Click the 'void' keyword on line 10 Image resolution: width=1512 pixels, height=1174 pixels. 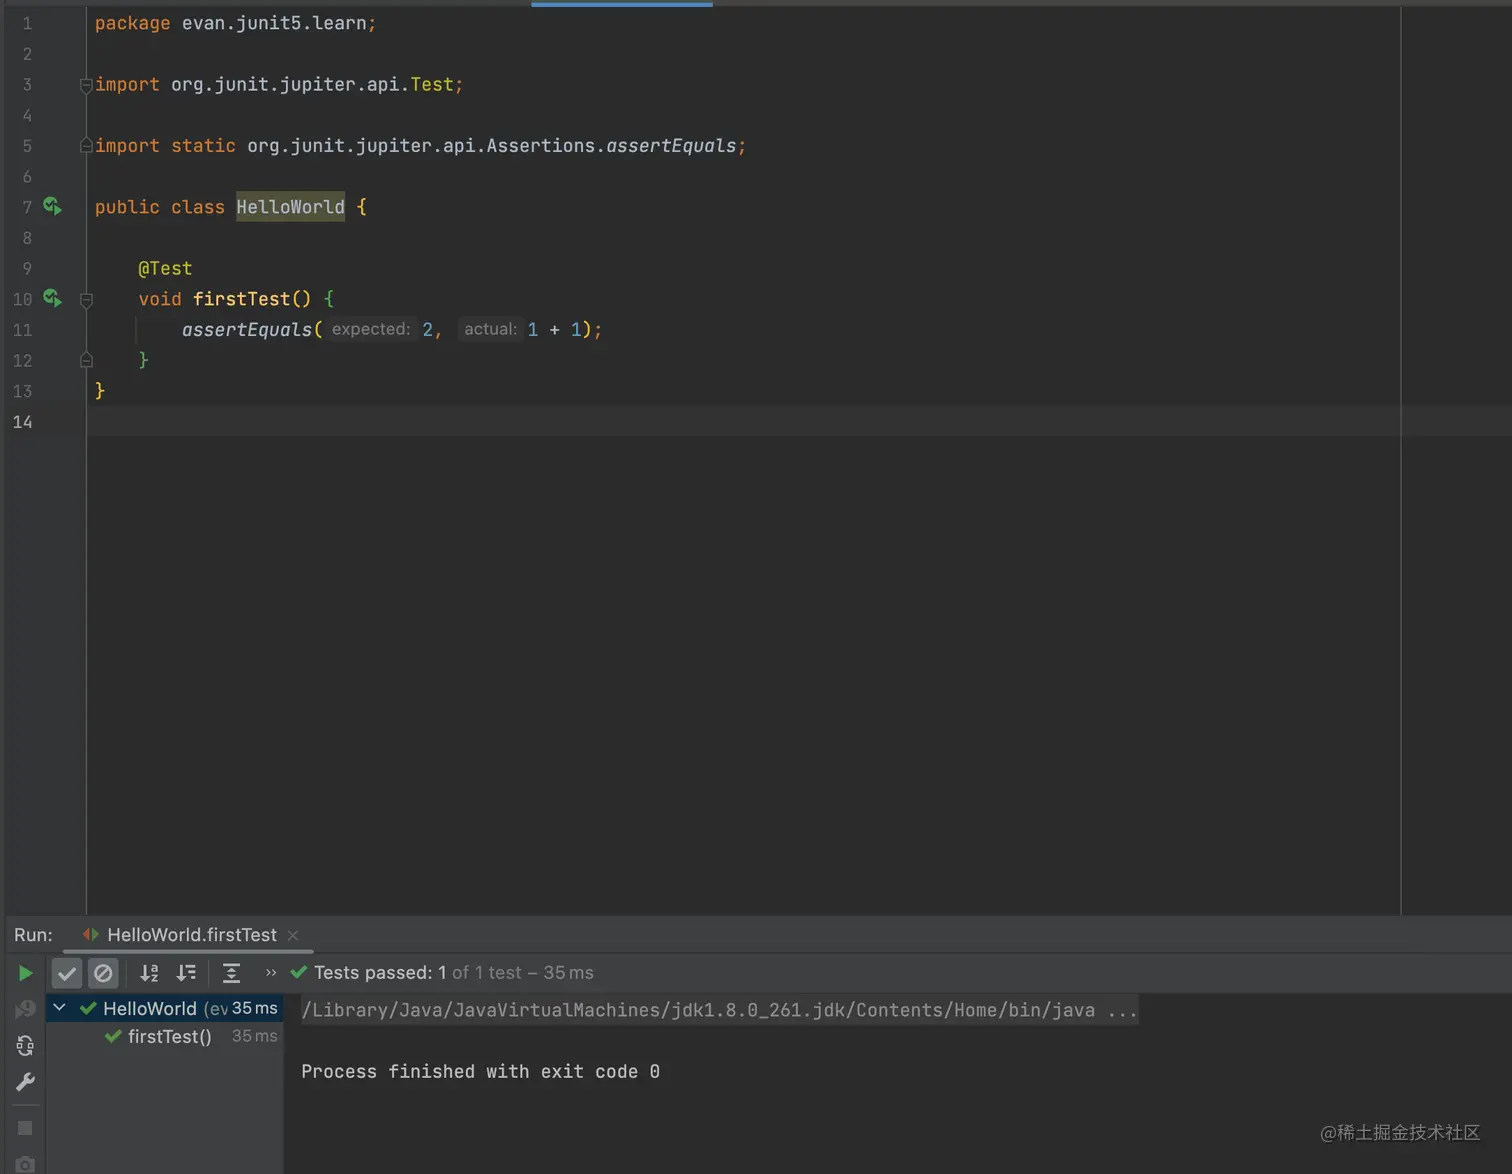click(160, 299)
